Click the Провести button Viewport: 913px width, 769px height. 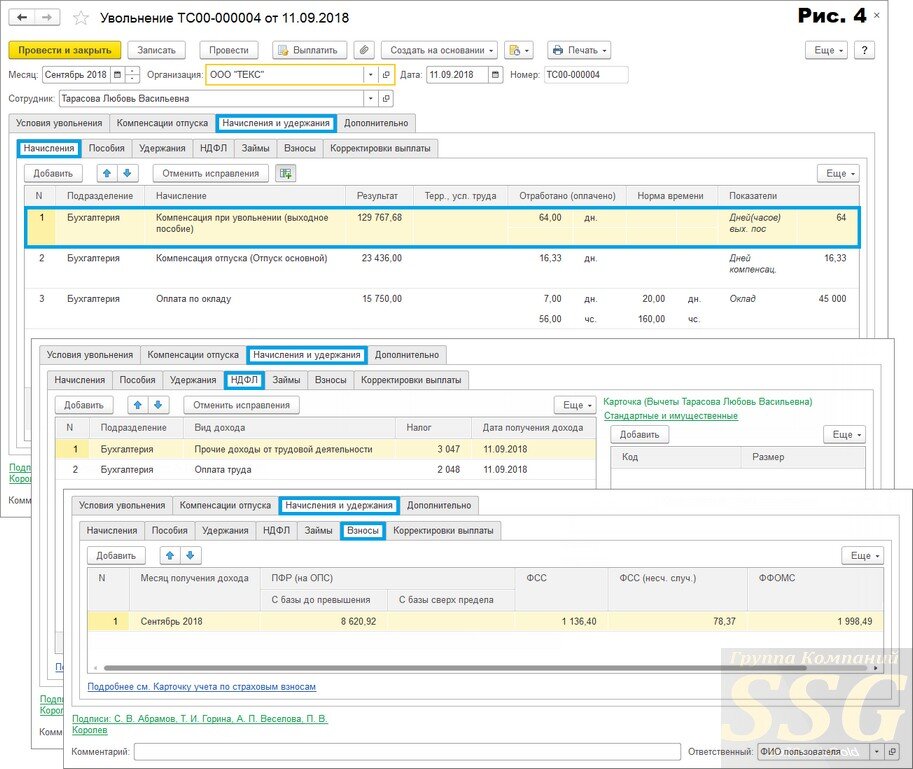point(228,50)
